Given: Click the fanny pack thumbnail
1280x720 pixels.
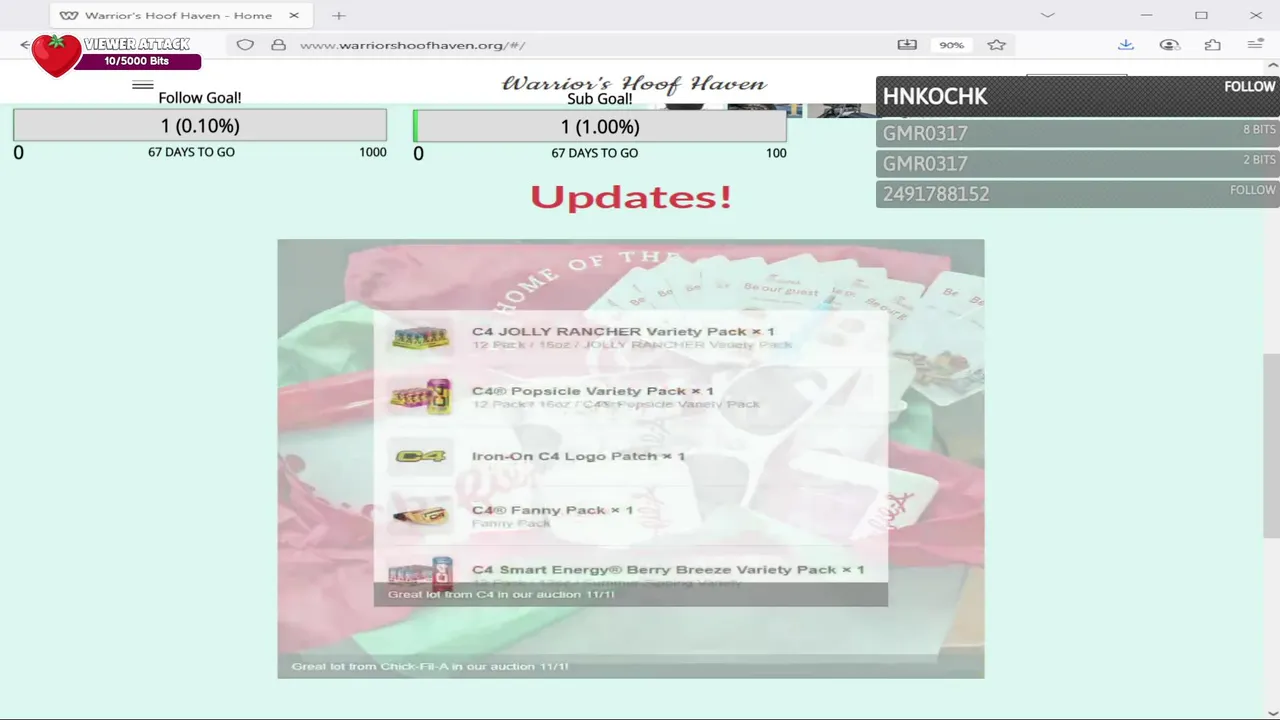Looking at the screenshot, I should (x=420, y=516).
